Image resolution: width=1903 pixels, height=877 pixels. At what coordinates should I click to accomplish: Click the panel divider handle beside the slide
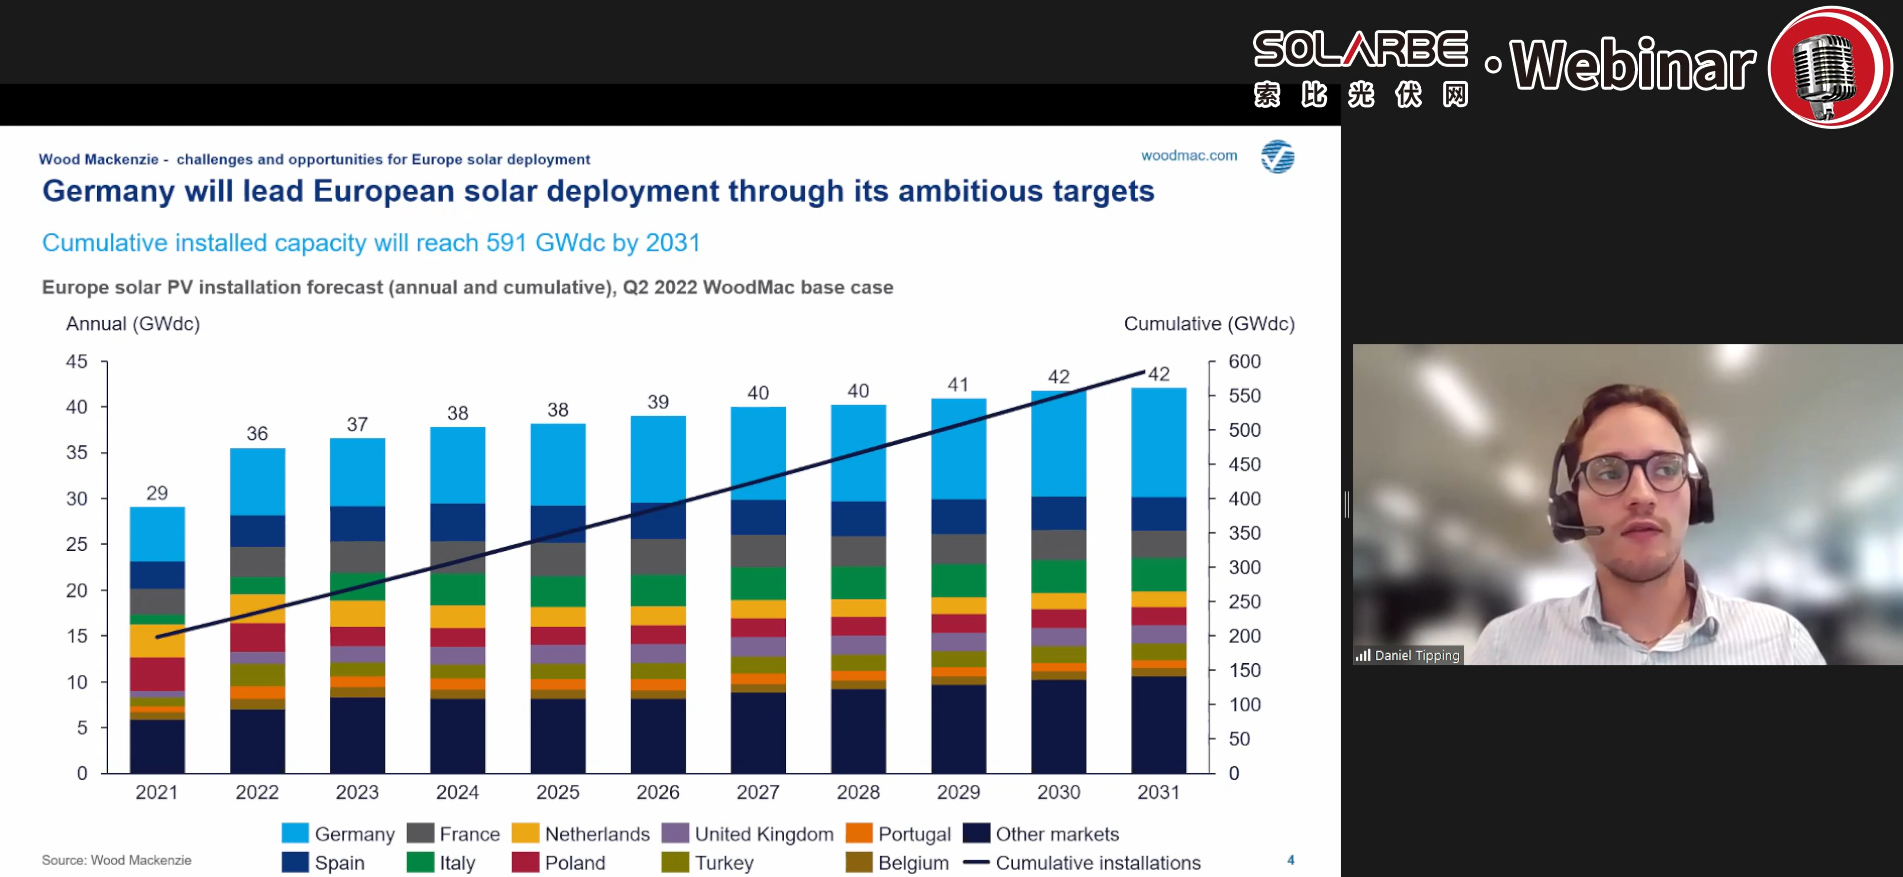(1347, 504)
